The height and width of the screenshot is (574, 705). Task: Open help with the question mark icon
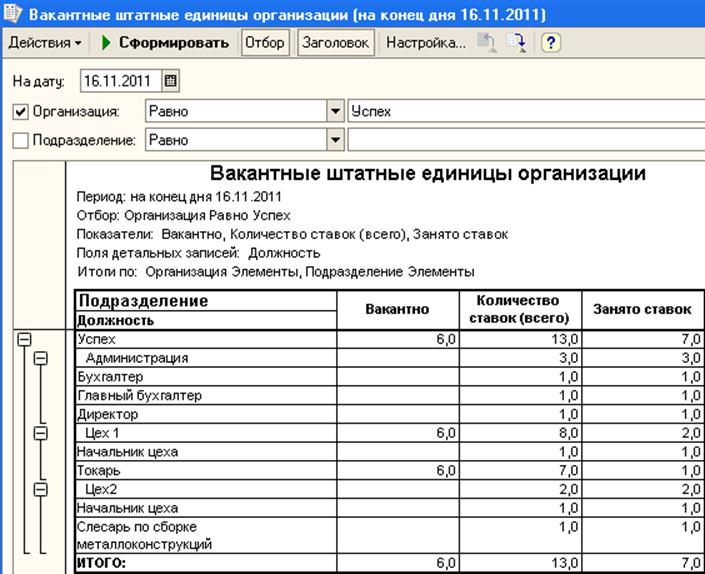click(x=551, y=43)
